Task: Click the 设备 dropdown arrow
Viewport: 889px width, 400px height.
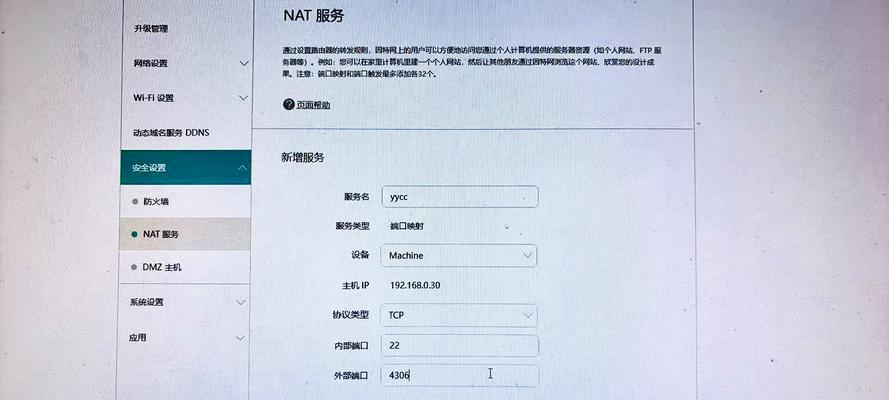Action: (527, 256)
